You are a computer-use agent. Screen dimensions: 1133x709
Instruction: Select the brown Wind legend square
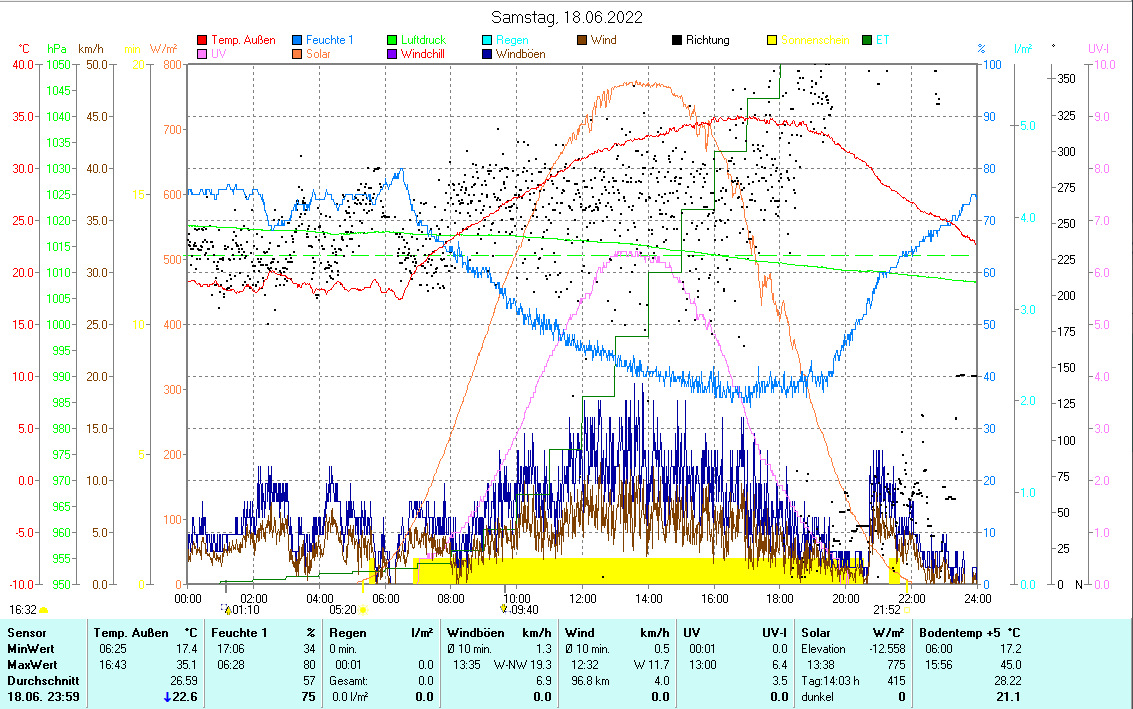tap(582, 41)
